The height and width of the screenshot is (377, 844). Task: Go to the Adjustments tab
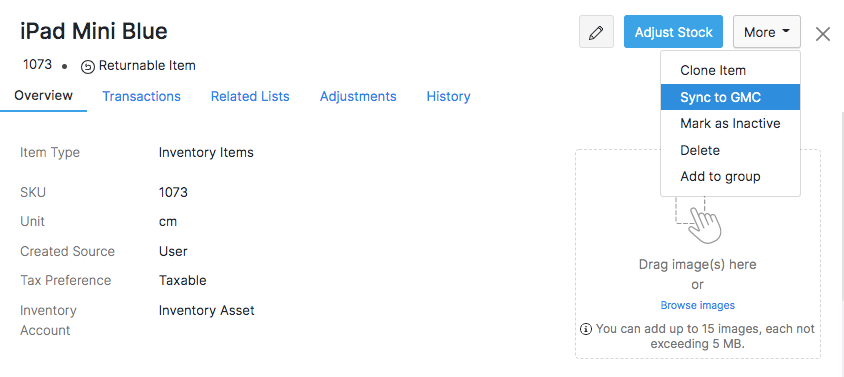(x=358, y=96)
